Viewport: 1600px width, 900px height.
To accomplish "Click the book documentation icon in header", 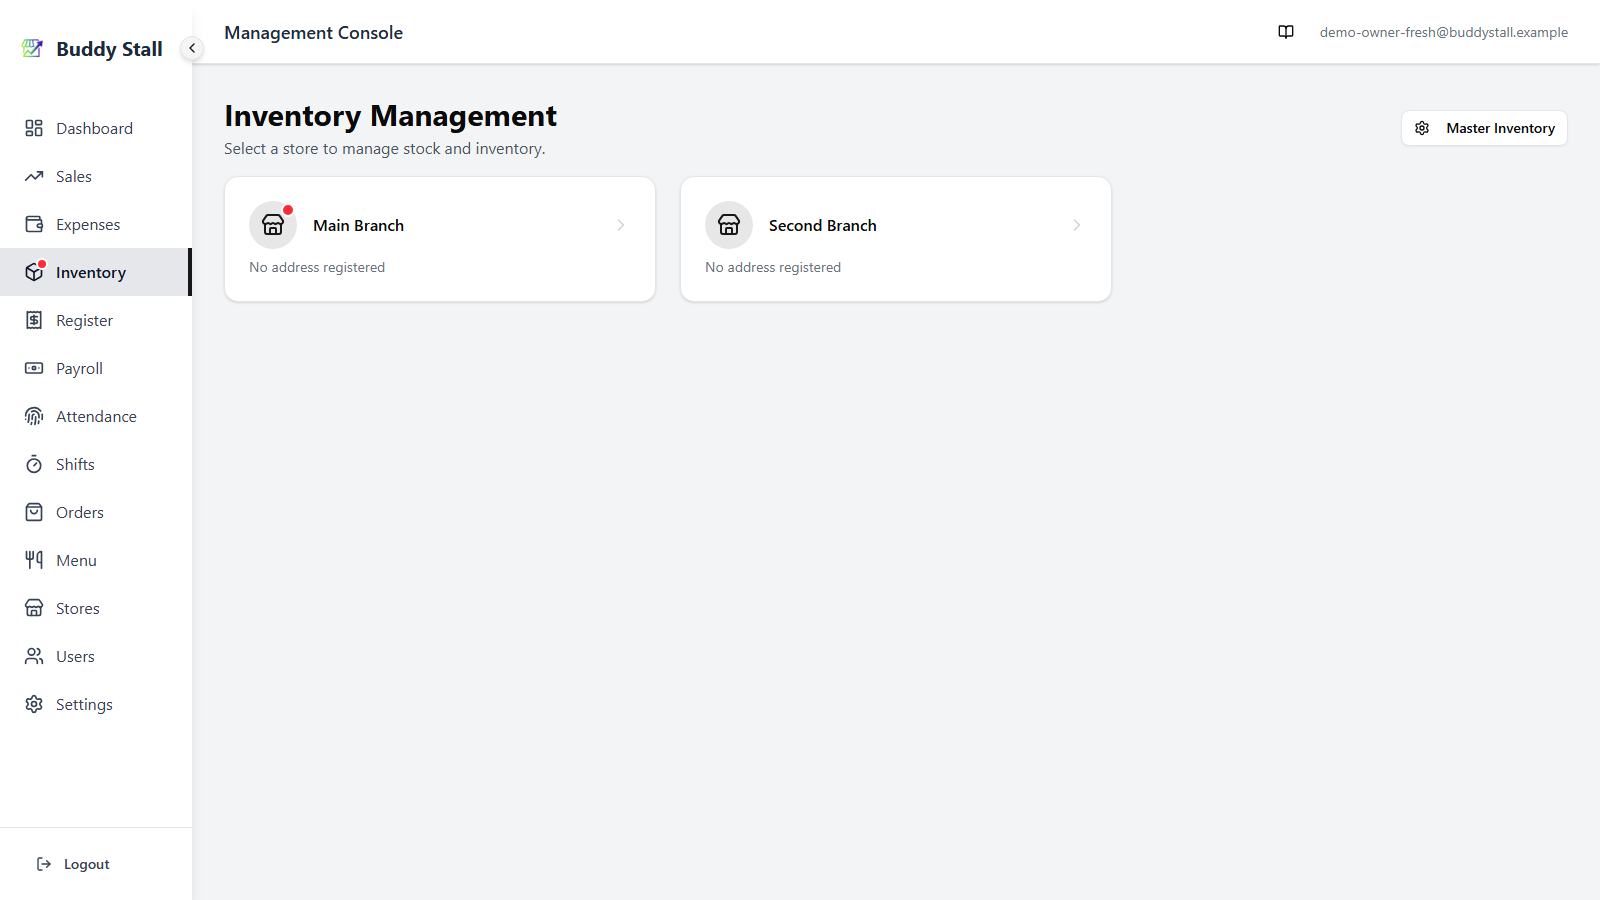I will click(x=1286, y=32).
